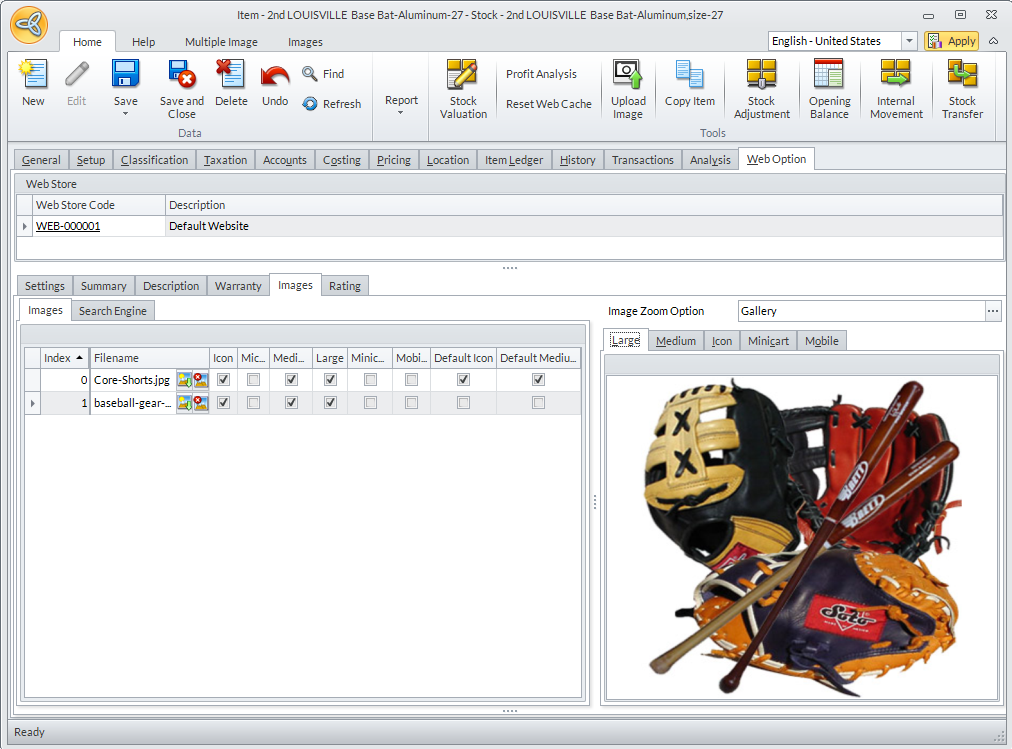Click the Copy Item icon
Image resolution: width=1012 pixels, height=749 pixels.
690,76
